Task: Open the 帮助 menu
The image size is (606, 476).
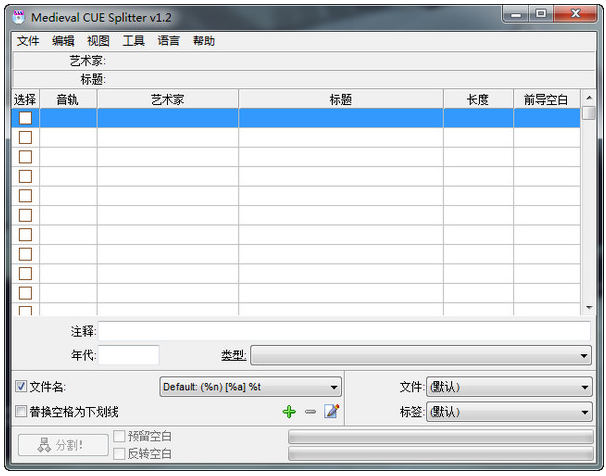Action: [x=204, y=41]
